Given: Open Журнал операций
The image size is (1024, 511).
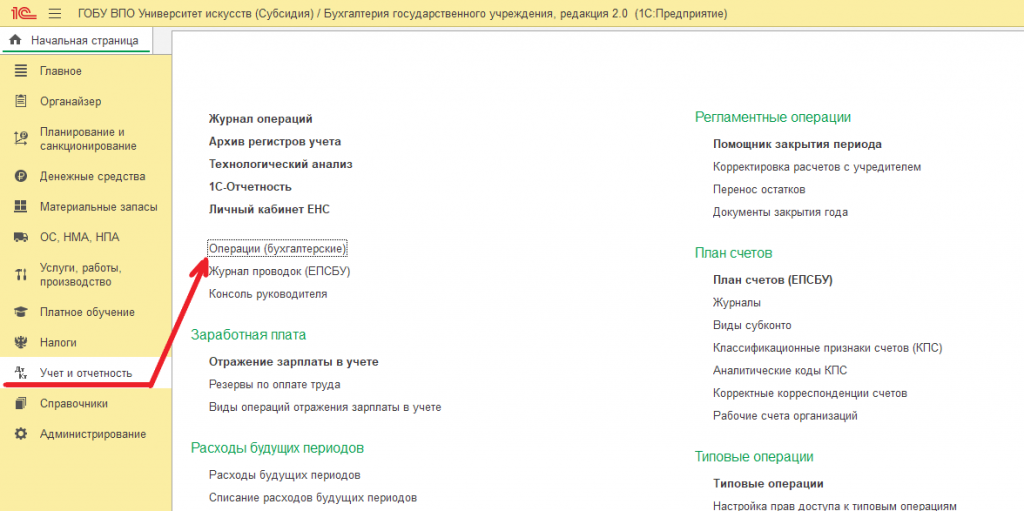Looking at the screenshot, I should point(261,119).
